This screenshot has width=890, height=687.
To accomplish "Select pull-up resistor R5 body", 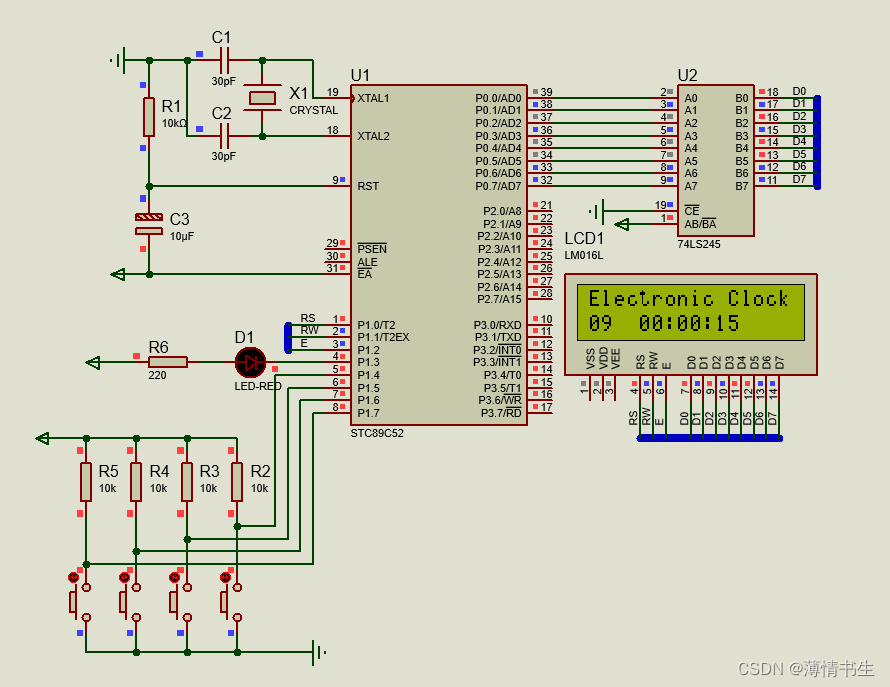I will tap(86, 481).
